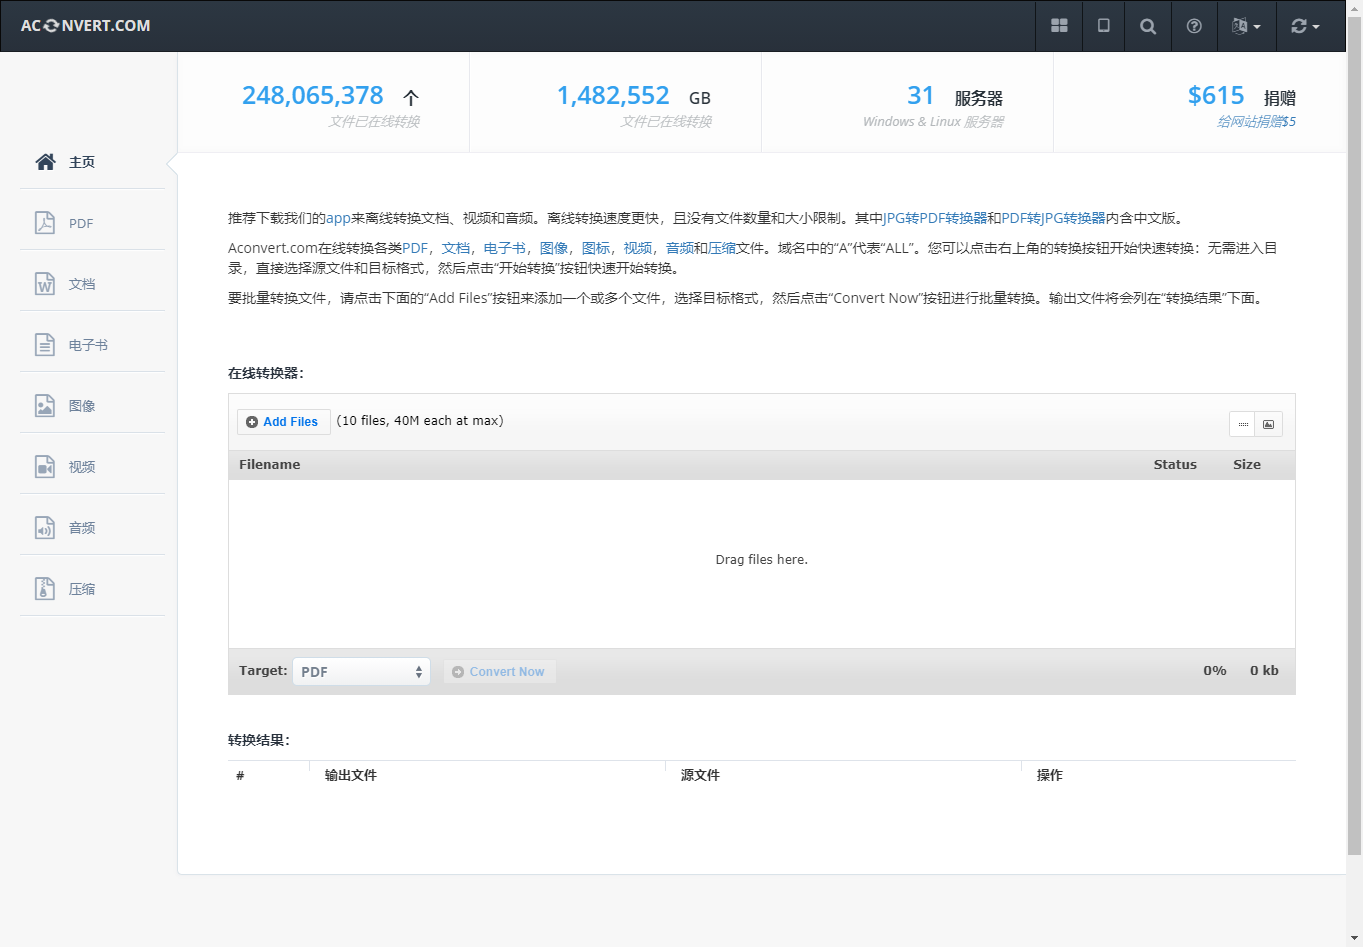Select the 文档 document icon in sidebar

click(45, 284)
